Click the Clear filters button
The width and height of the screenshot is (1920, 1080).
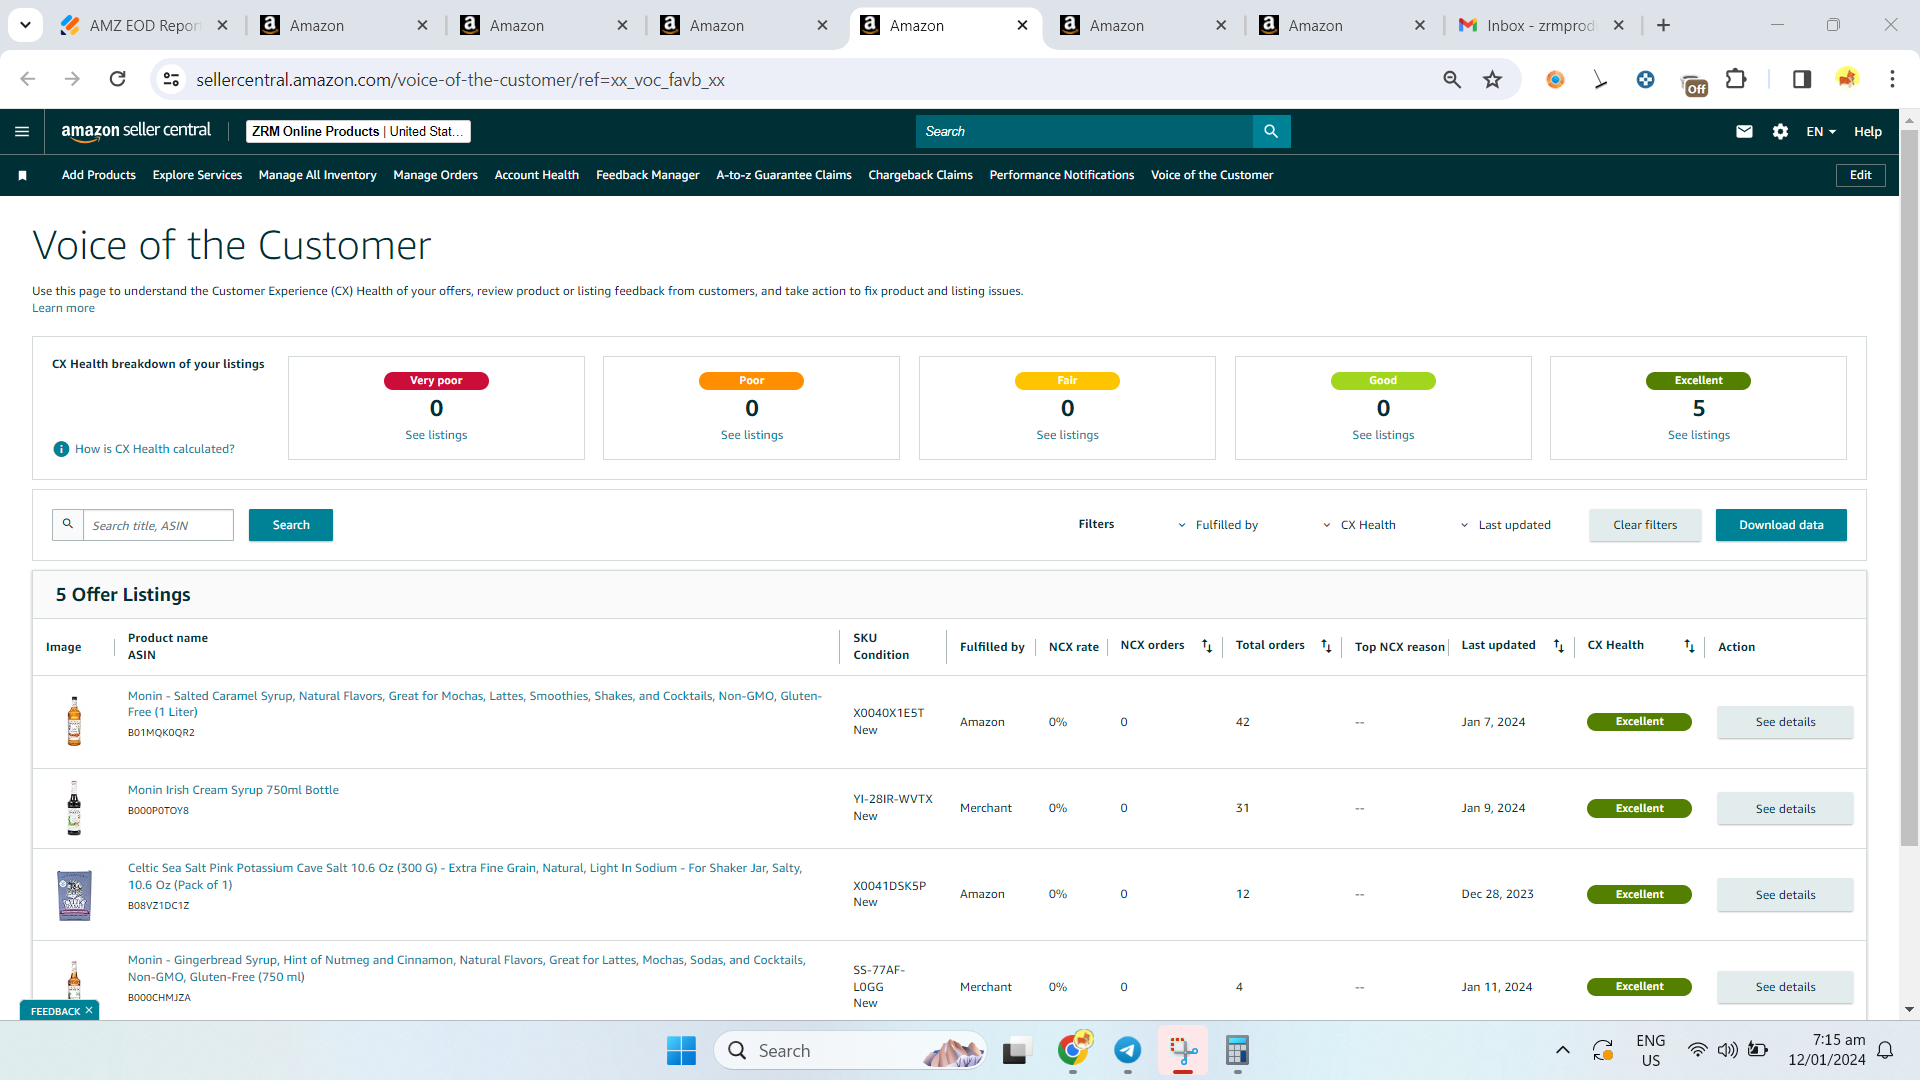[1645, 525]
